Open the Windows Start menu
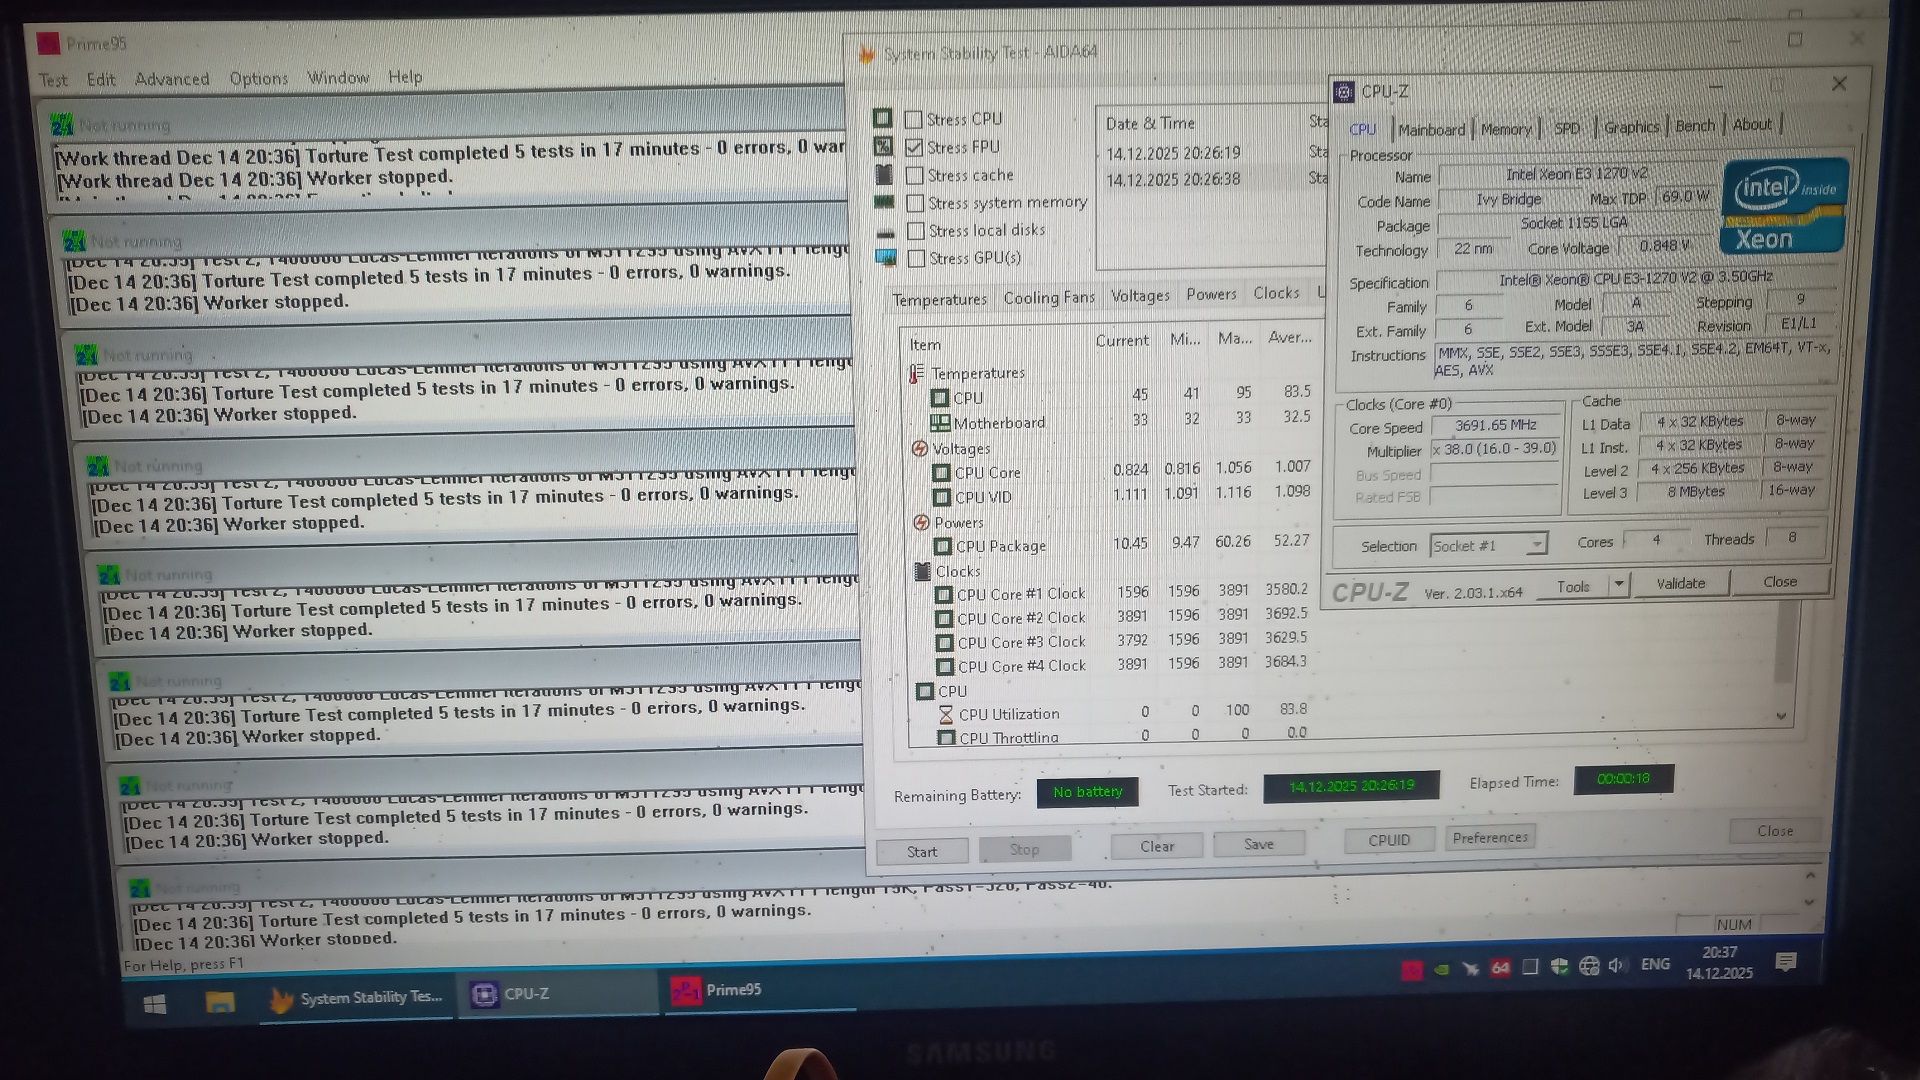Image resolution: width=1920 pixels, height=1080 pixels. tap(155, 1005)
